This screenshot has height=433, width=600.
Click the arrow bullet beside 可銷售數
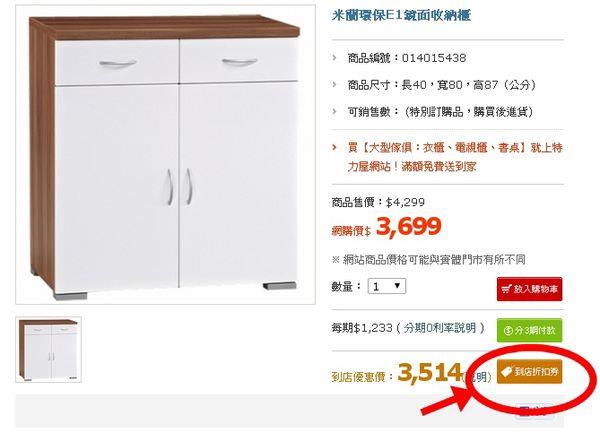(335, 112)
